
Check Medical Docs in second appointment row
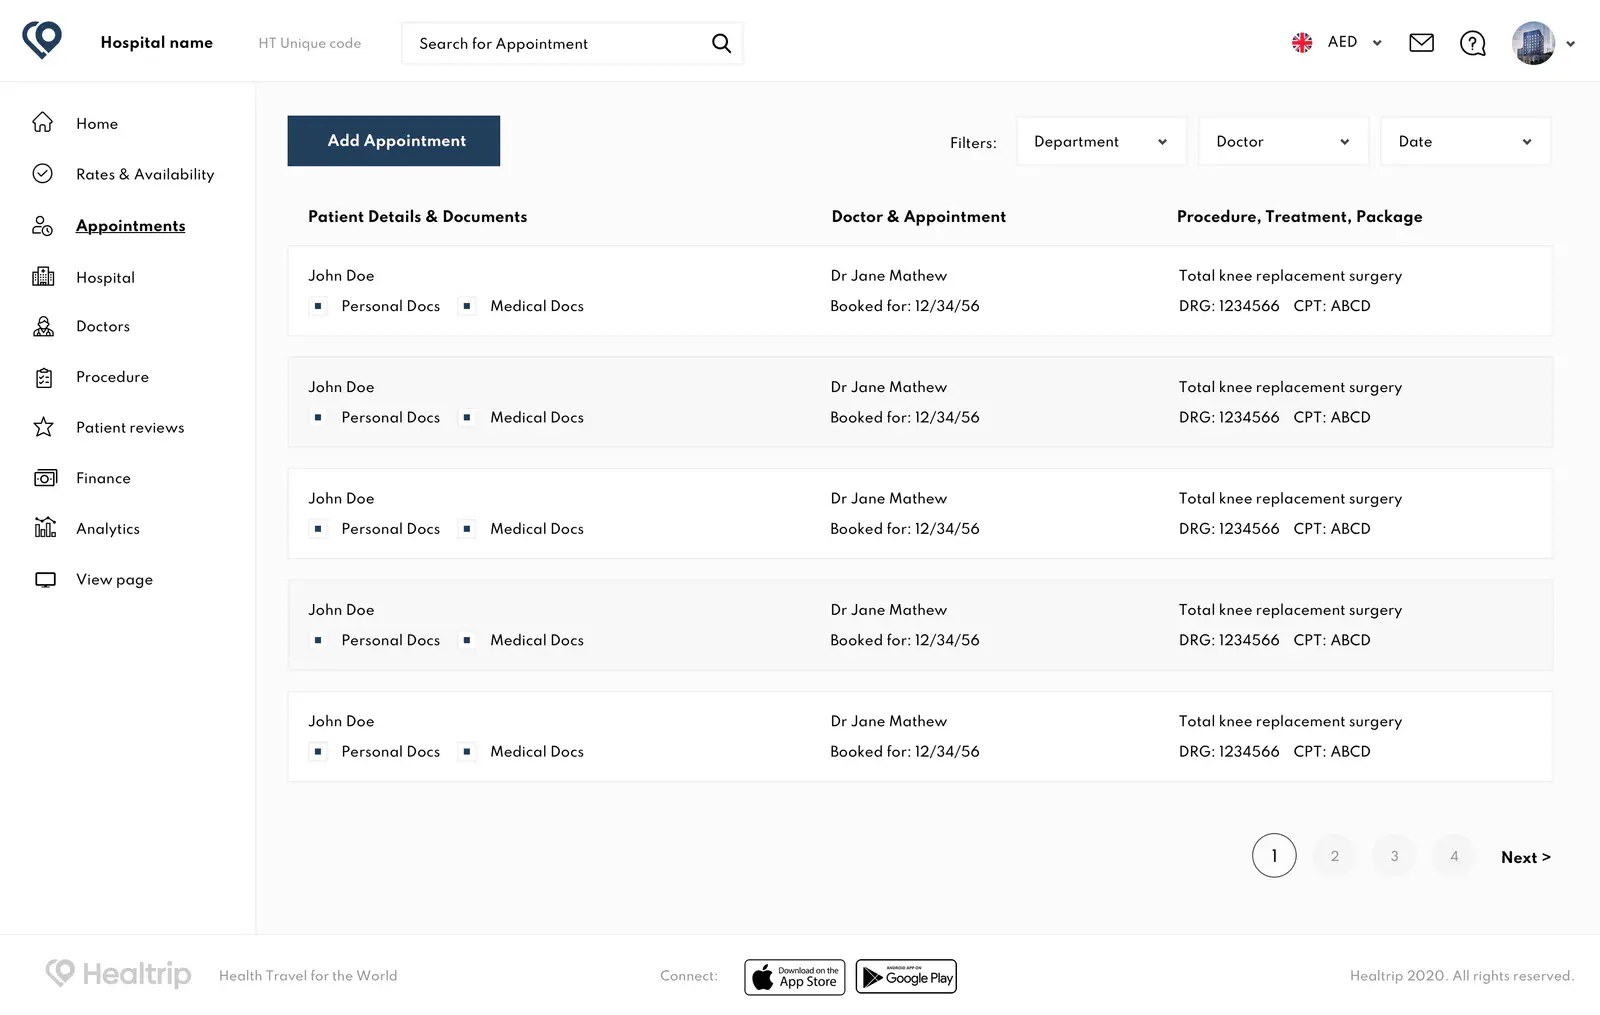(466, 417)
